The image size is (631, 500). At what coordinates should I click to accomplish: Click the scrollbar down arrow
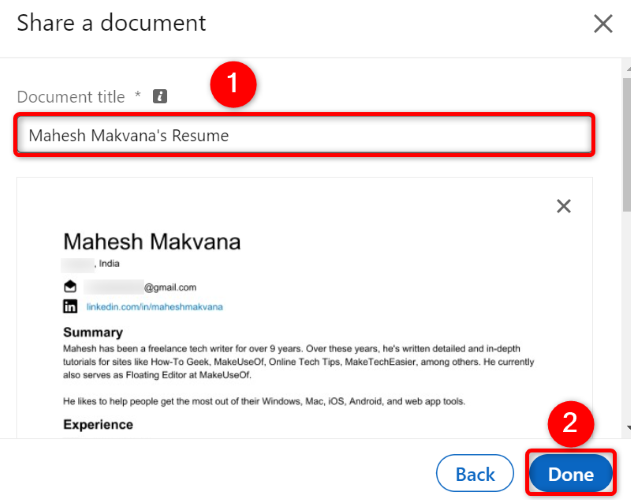(628, 428)
